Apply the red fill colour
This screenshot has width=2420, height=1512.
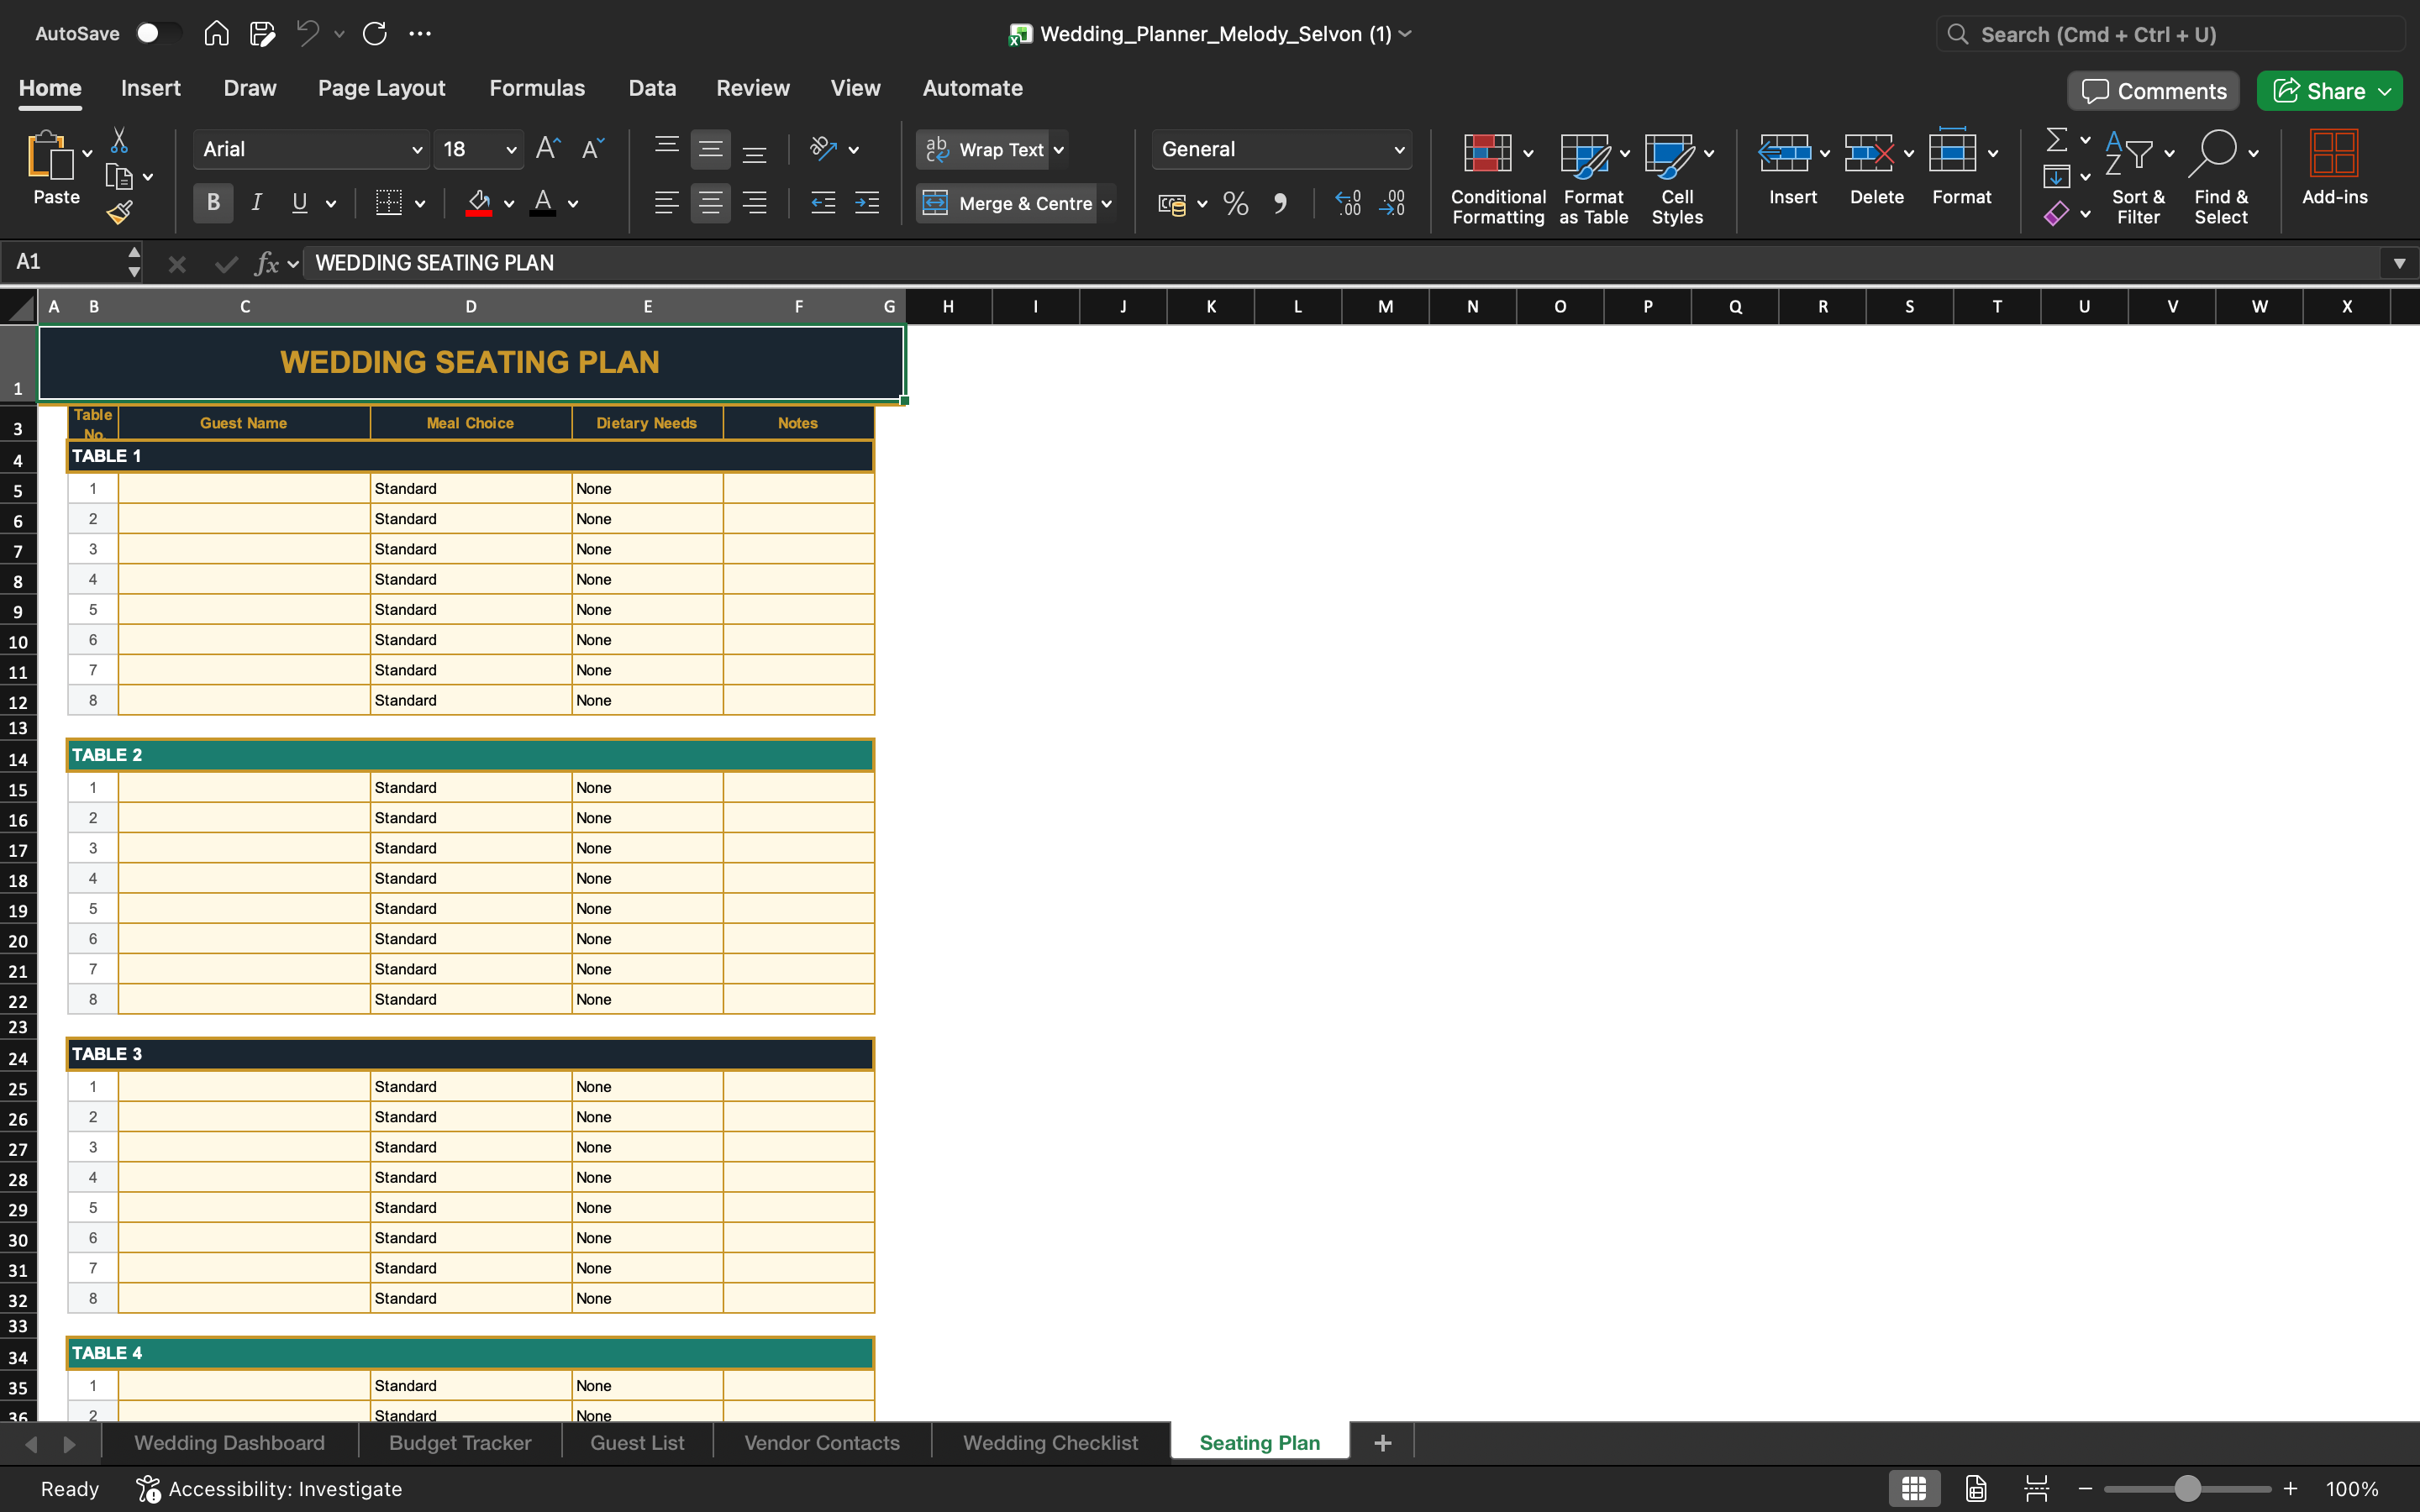(479, 203)
